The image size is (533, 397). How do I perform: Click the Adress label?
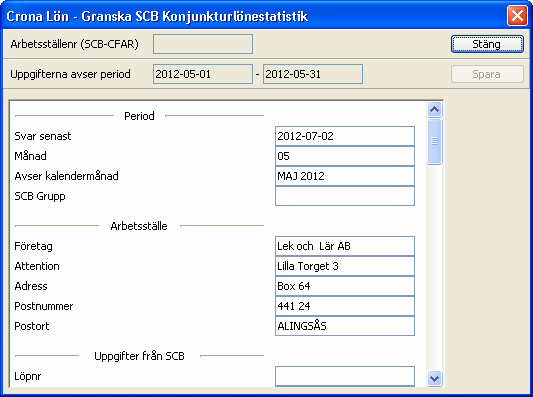pos(31,286)
